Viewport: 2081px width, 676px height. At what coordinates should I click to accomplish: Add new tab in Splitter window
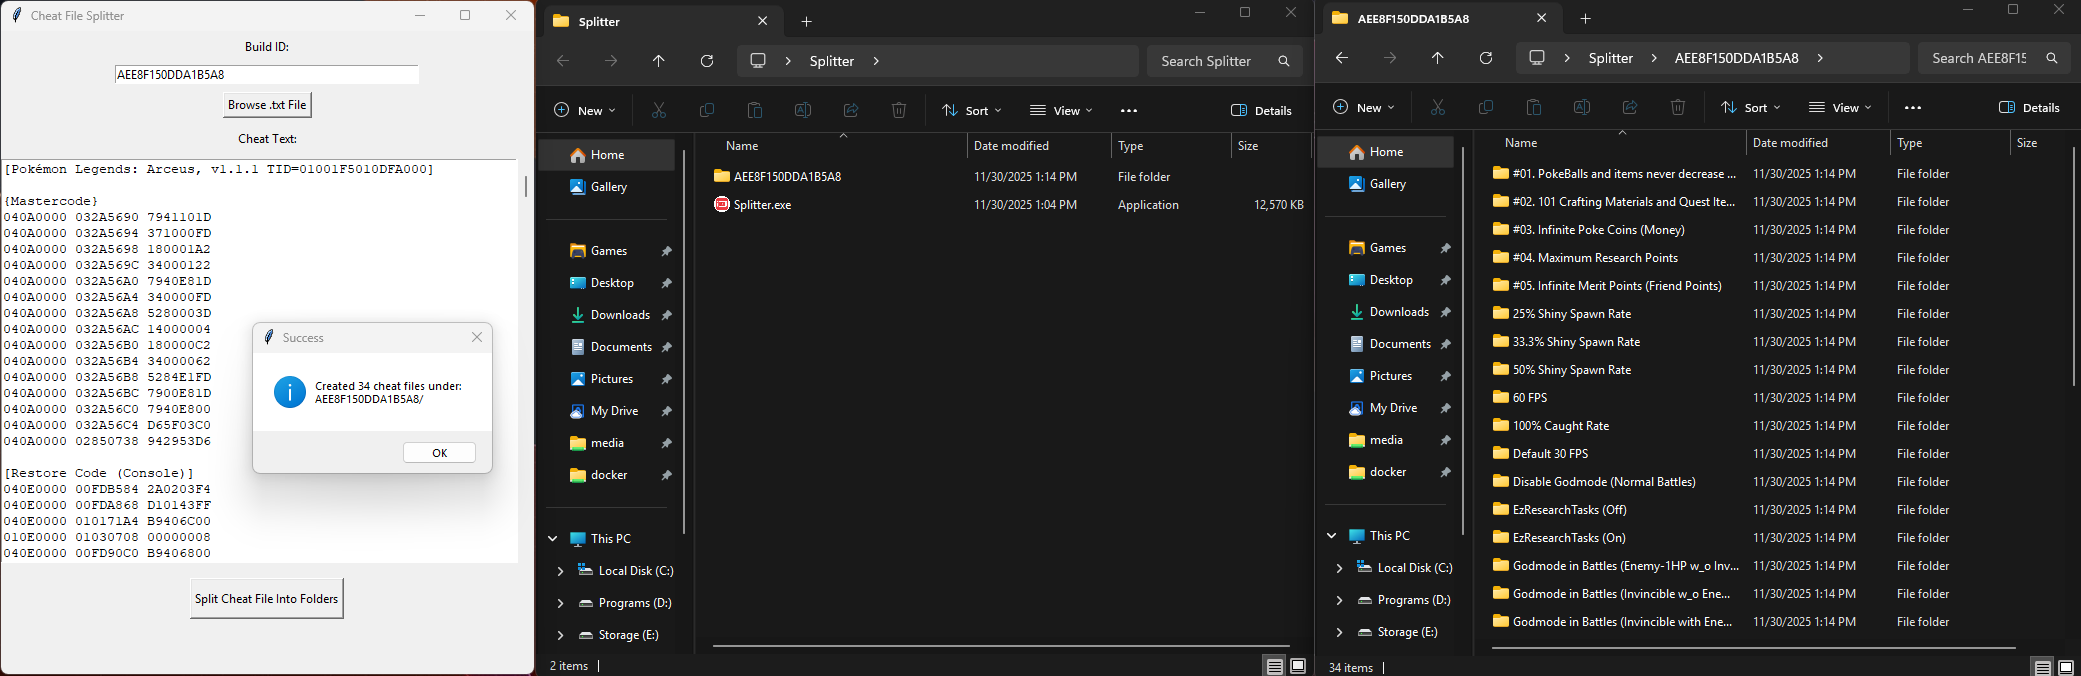pos(807,21)
